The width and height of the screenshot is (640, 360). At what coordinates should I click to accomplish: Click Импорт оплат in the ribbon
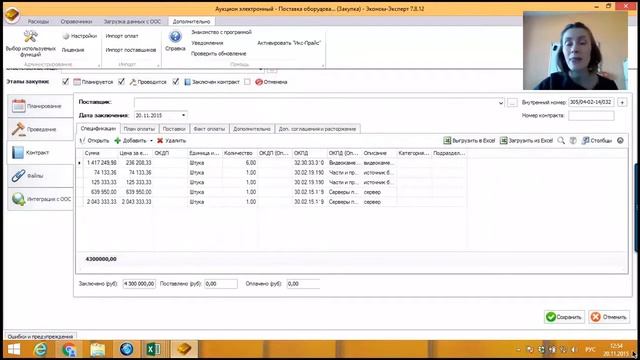click(122, 36)
